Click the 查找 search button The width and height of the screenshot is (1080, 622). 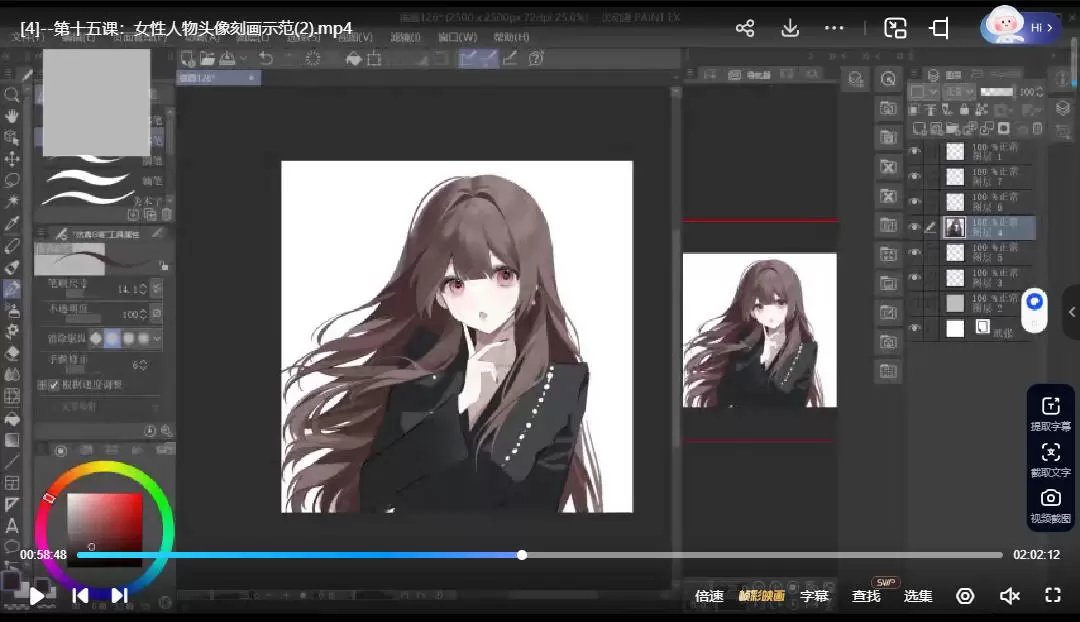coord(866,597)
